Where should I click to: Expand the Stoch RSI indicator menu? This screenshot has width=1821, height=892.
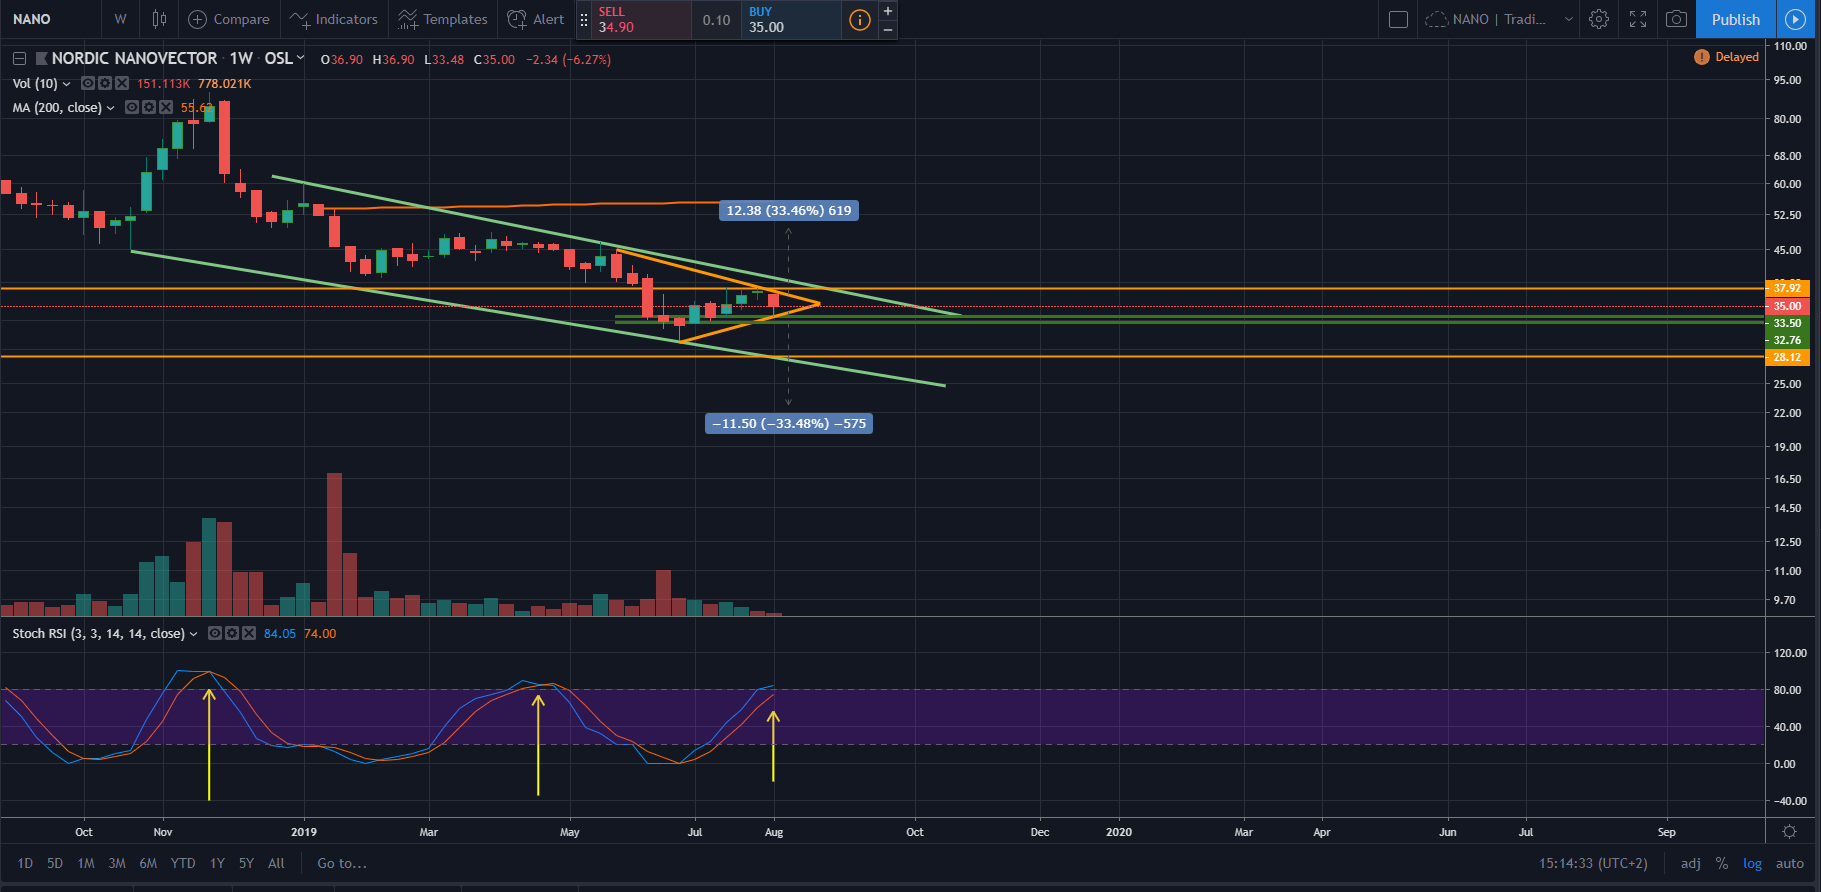(x=194, y=634)
